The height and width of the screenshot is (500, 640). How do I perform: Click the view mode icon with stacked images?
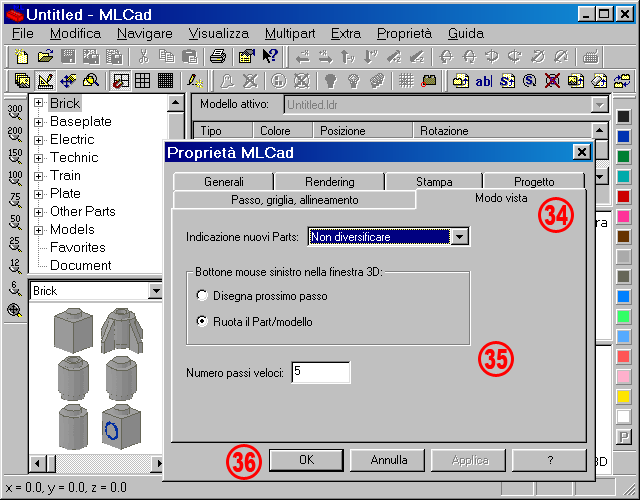[x=22, y=80]
